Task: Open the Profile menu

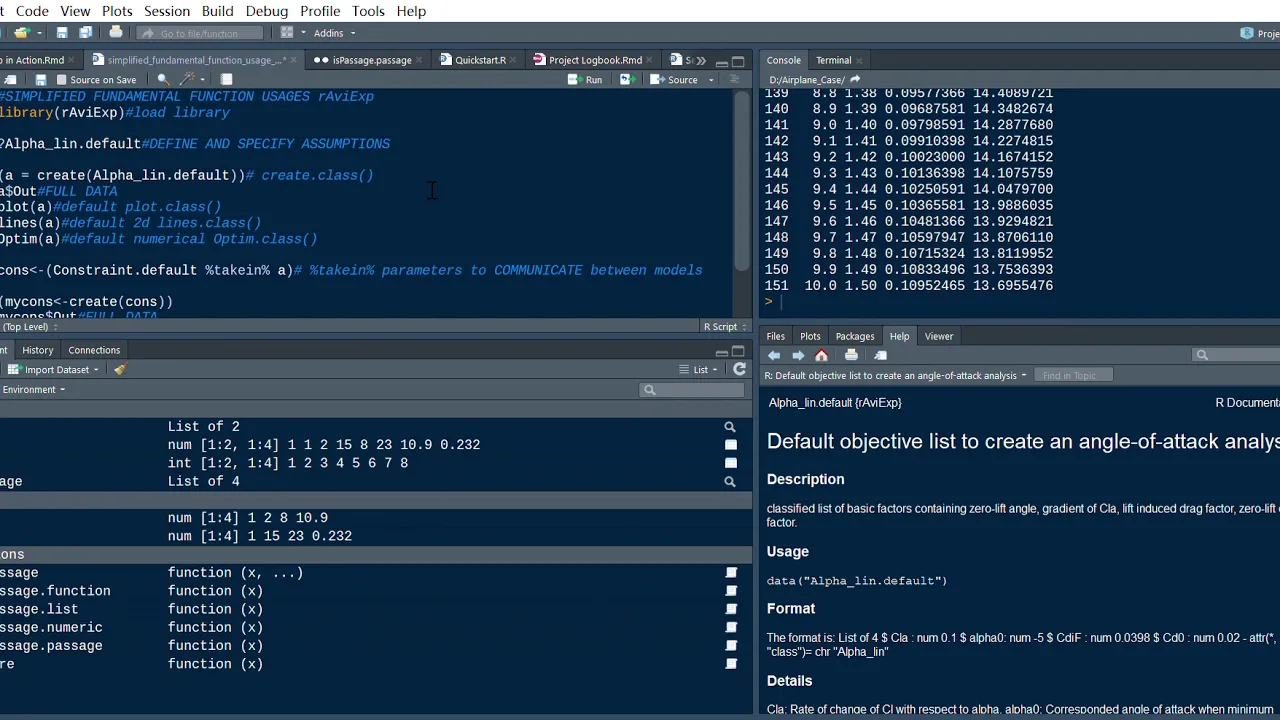Action: coord(320,11)
